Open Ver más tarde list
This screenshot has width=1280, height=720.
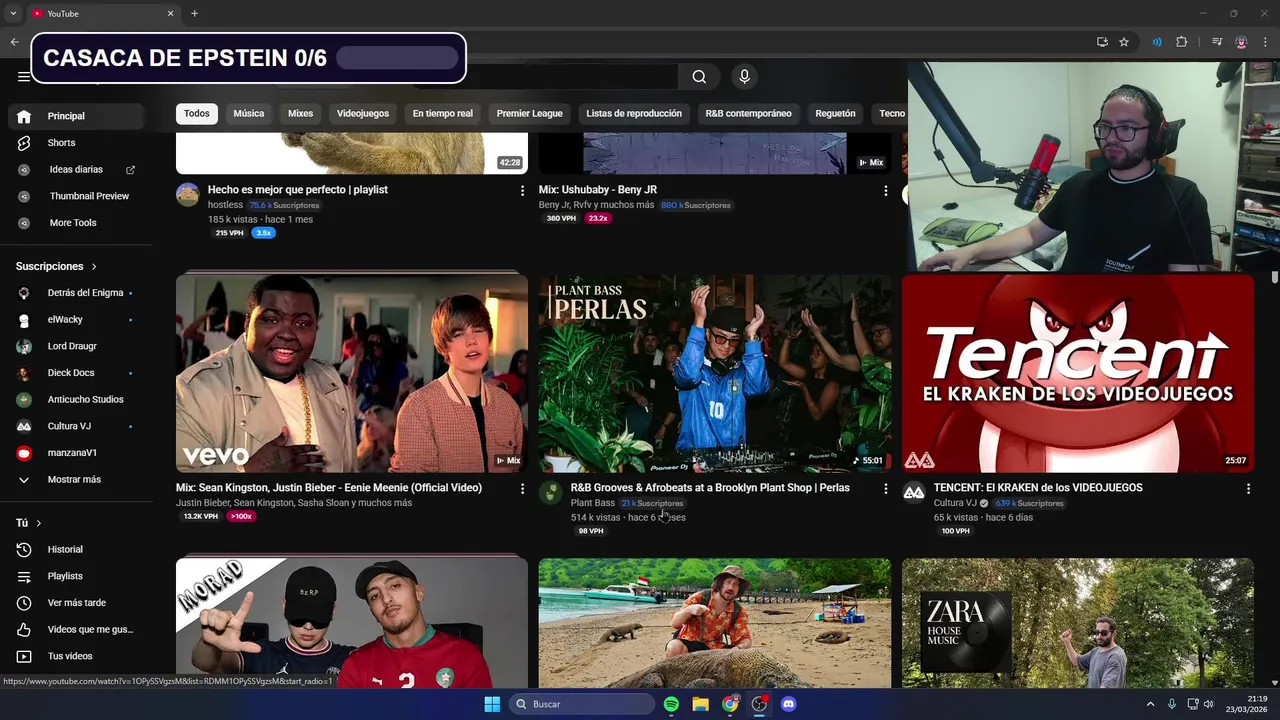pyautogui.click(x=78, y=603)
